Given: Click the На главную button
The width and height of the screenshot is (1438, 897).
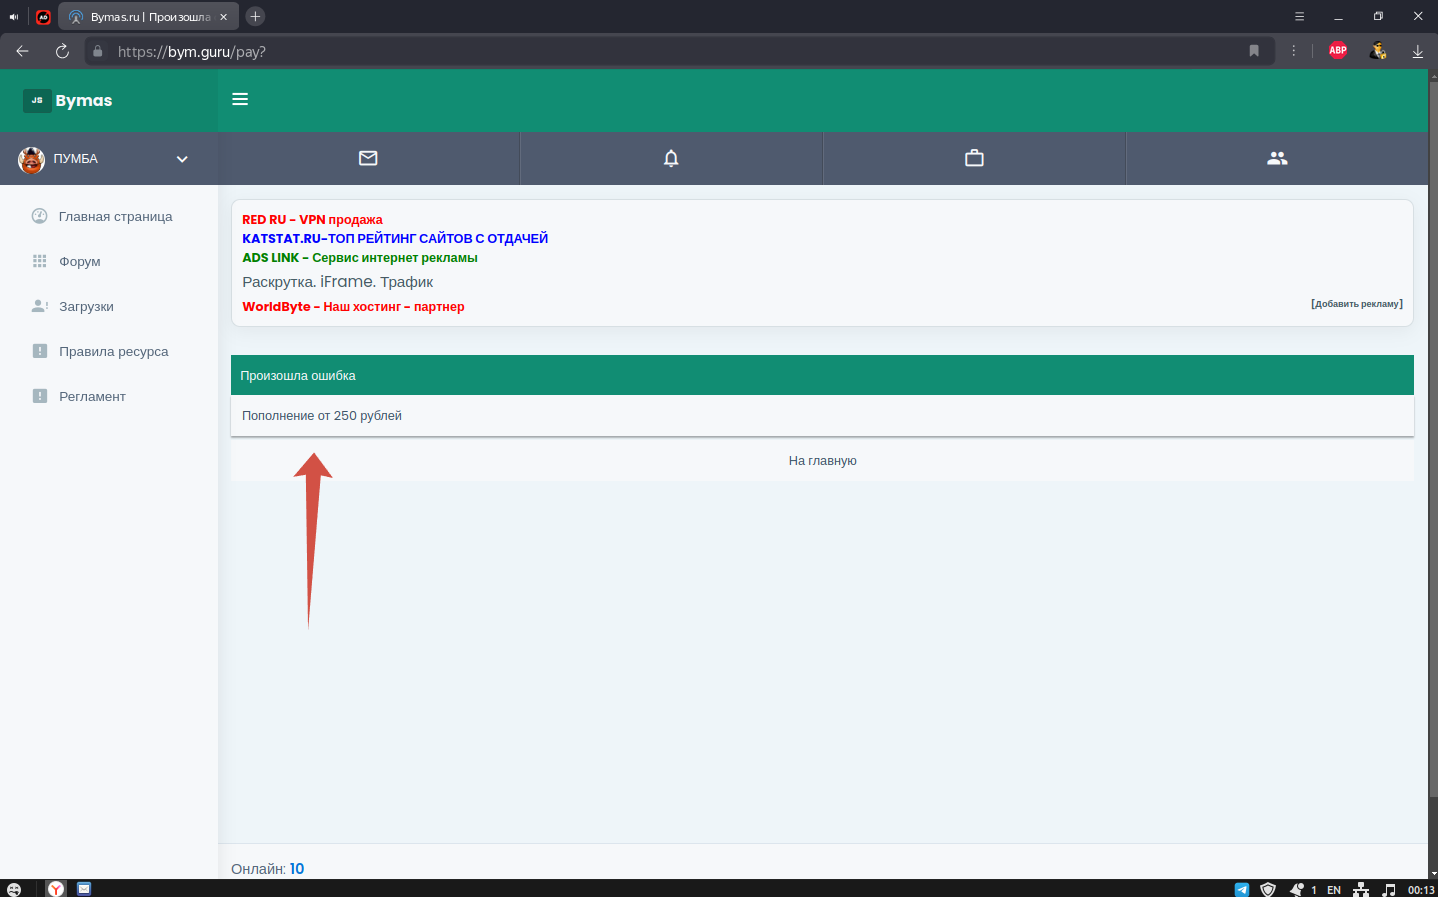Looking at the screenshot, I should [x=822, y=461].
